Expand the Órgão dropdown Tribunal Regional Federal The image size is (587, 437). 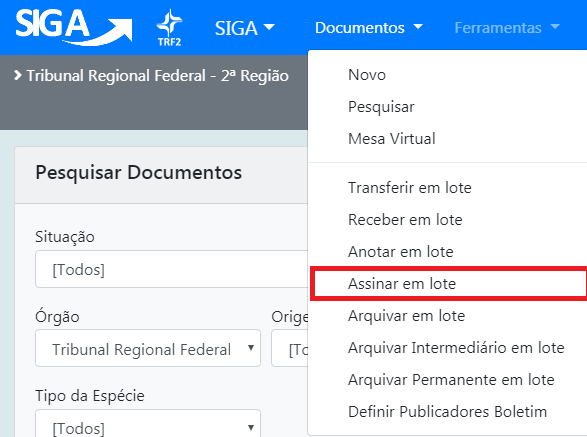pyautogui.click(x=148, y=348)
